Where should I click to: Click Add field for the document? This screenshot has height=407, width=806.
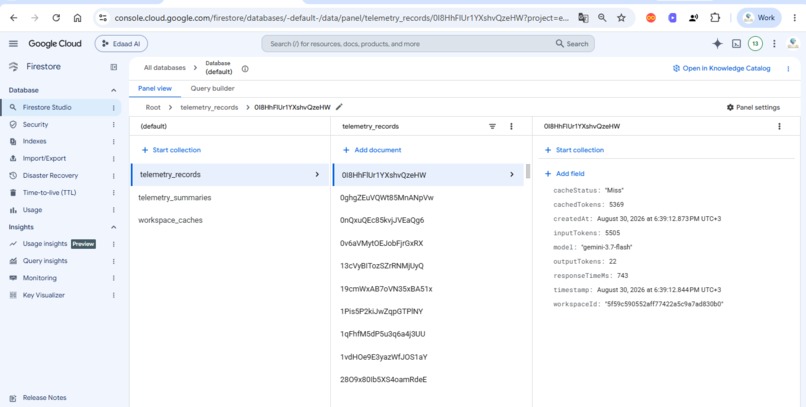tap(564, 174)
